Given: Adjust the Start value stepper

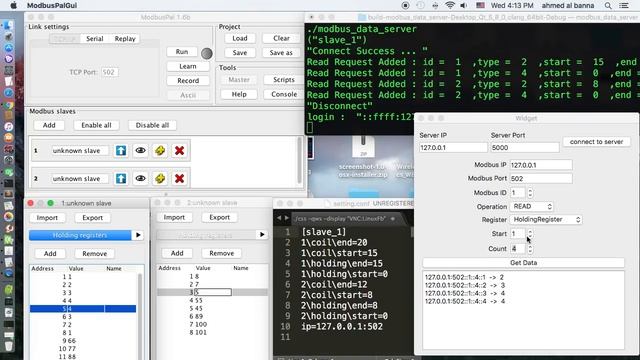Looking at the screenshot, I should [530, 233].
